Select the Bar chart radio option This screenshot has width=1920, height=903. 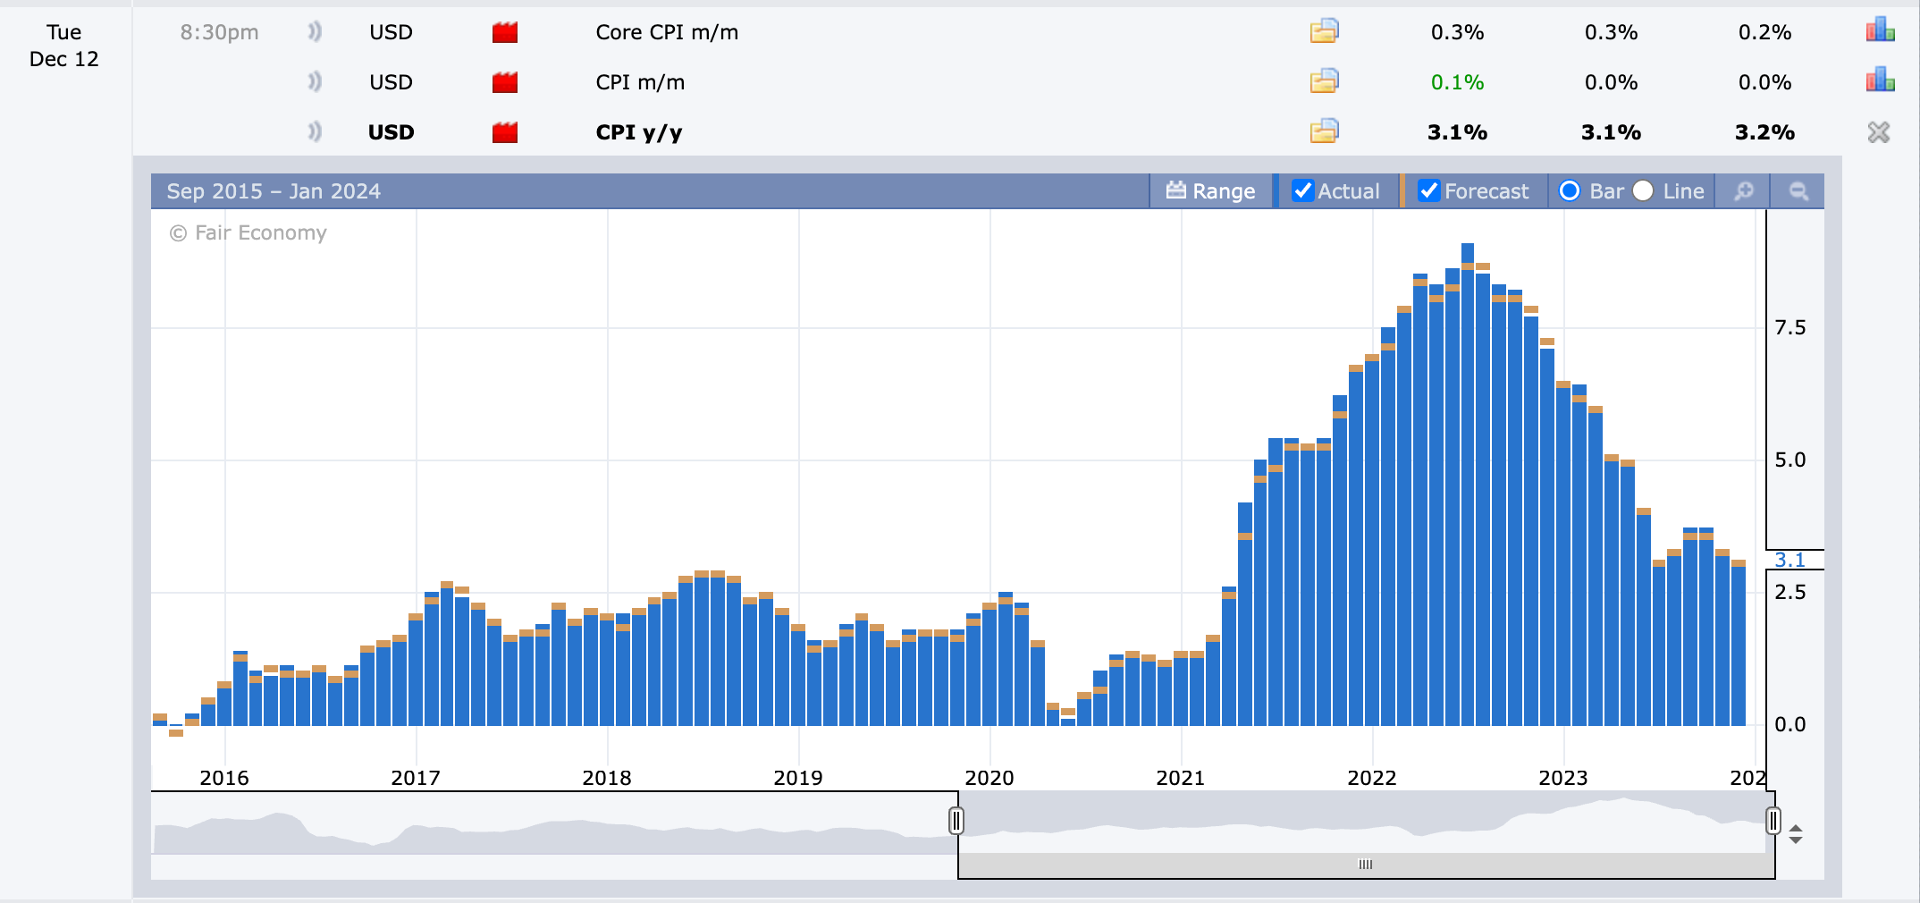point(1570,191)
